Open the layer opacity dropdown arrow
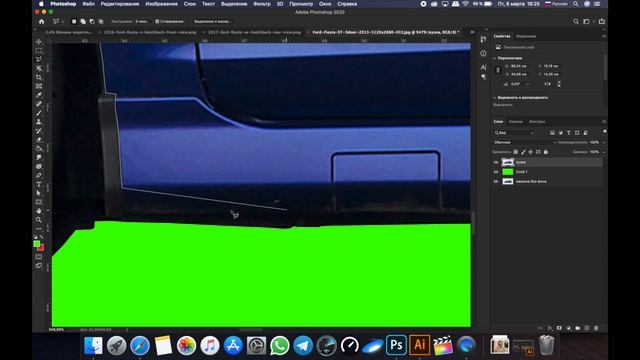Image resolution: width=640 pixels, height=360 pixels. click(604, 142)
